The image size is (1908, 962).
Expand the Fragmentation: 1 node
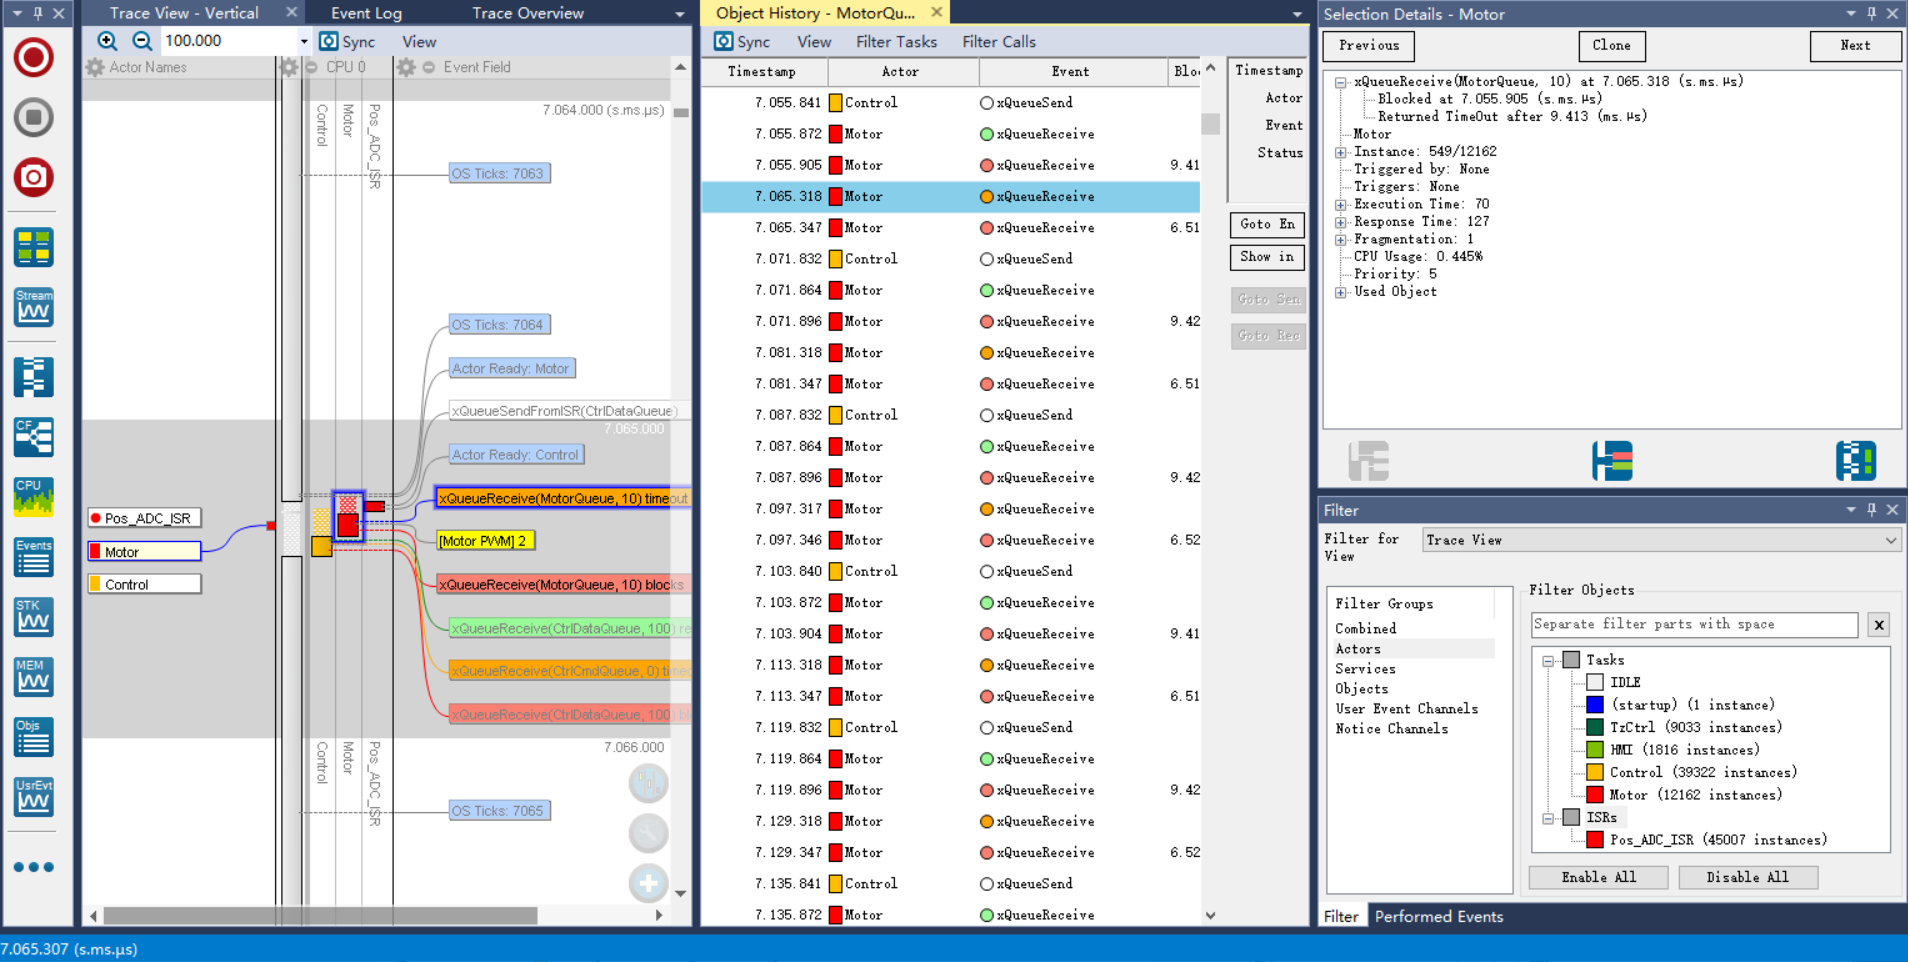pos(1341,239)
